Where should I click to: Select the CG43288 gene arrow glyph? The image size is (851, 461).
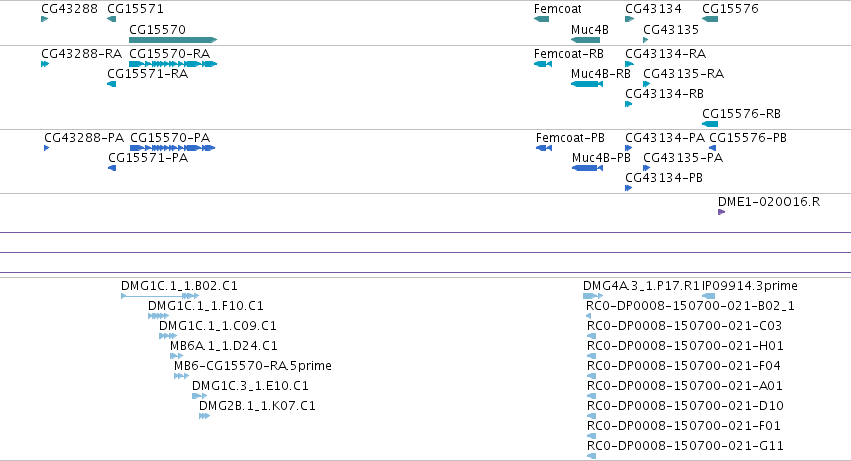(x=45, y=19)
